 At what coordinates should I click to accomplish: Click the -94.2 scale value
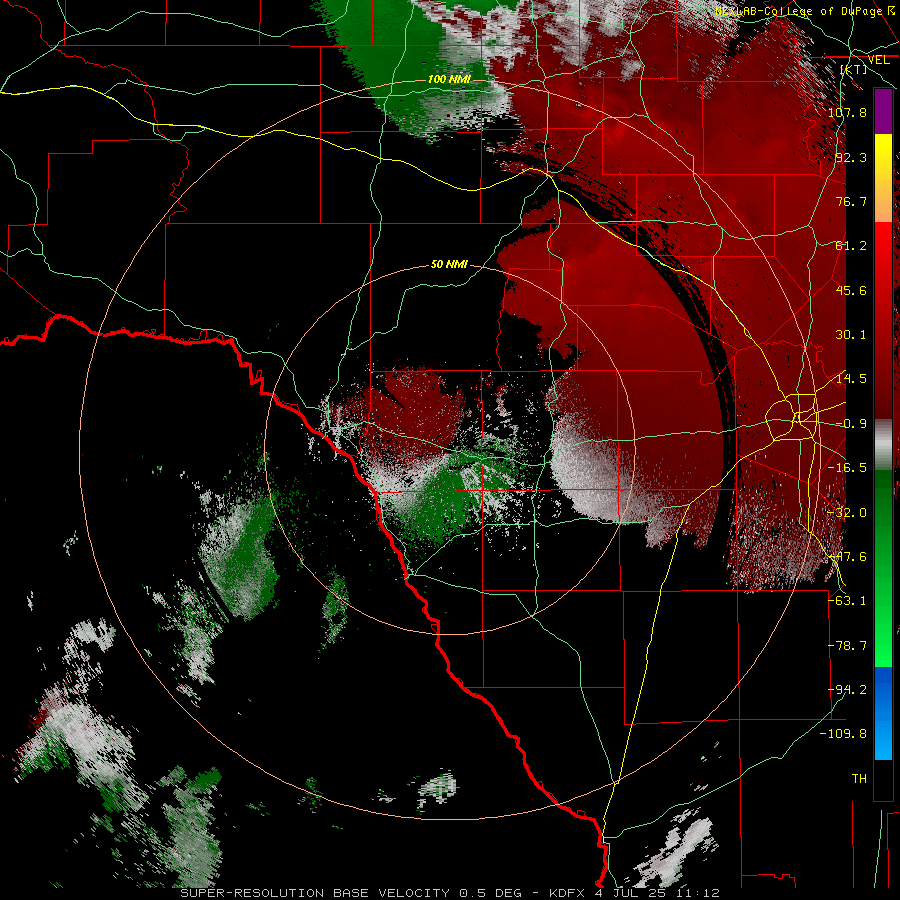click(847, 689)
